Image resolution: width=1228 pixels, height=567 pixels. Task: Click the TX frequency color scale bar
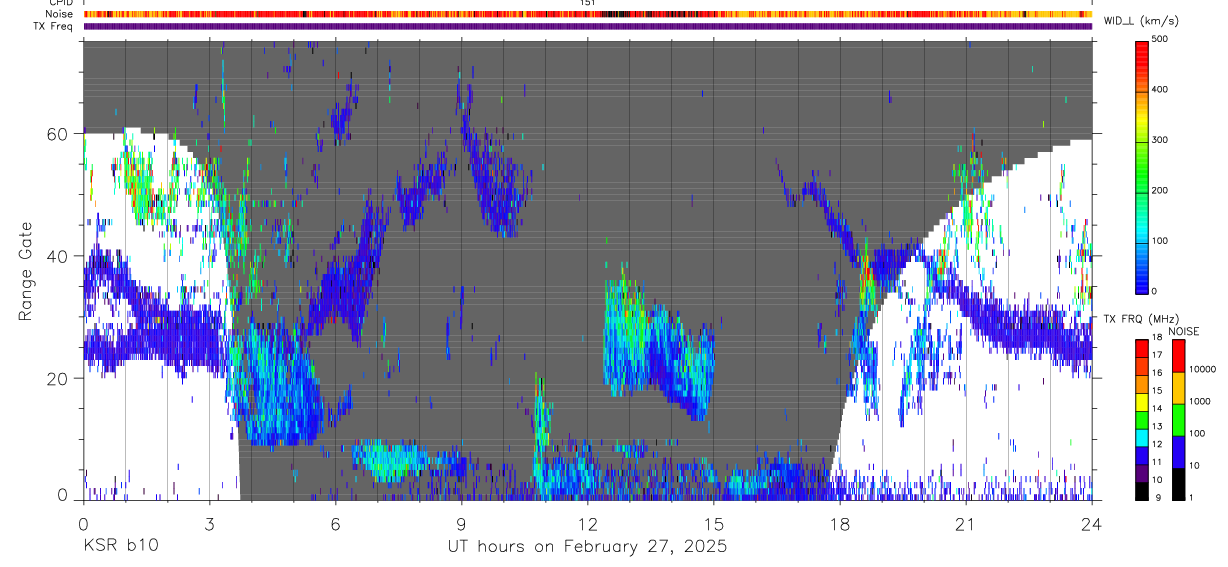pyautogui.click(x=1142, y=419)
